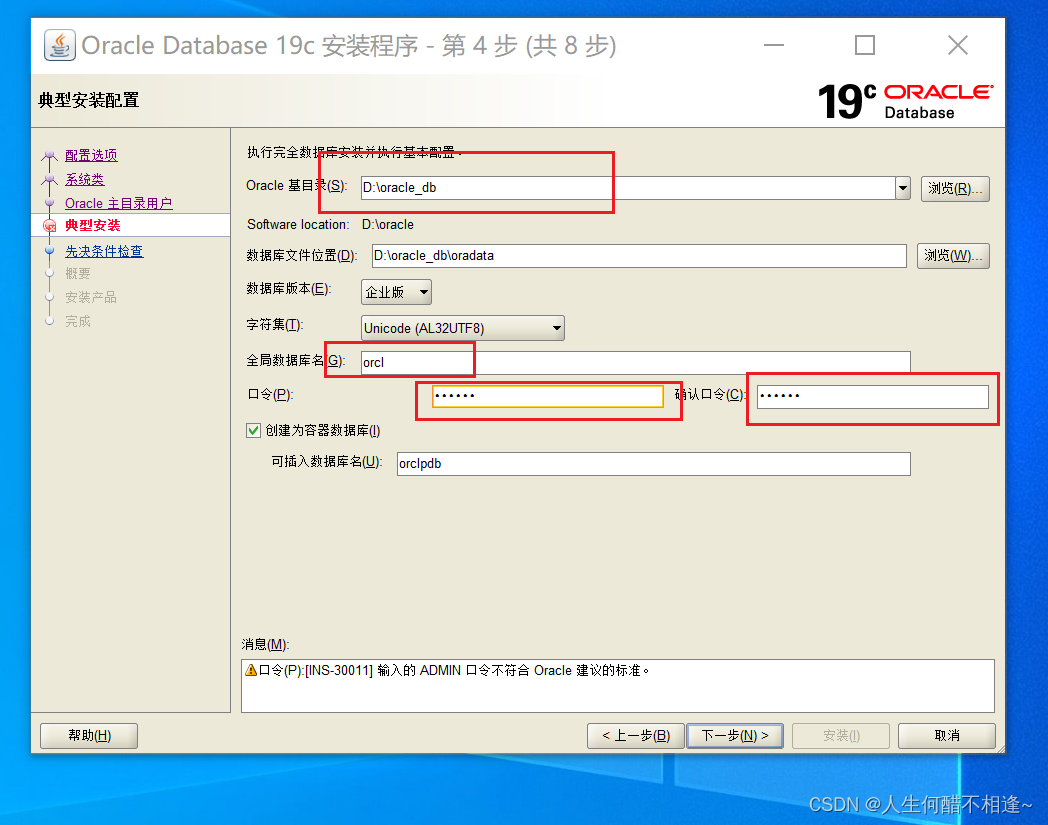Click the INS-30011 warning message text
This screenshot has height=825, width=1048.
point(454,670)
